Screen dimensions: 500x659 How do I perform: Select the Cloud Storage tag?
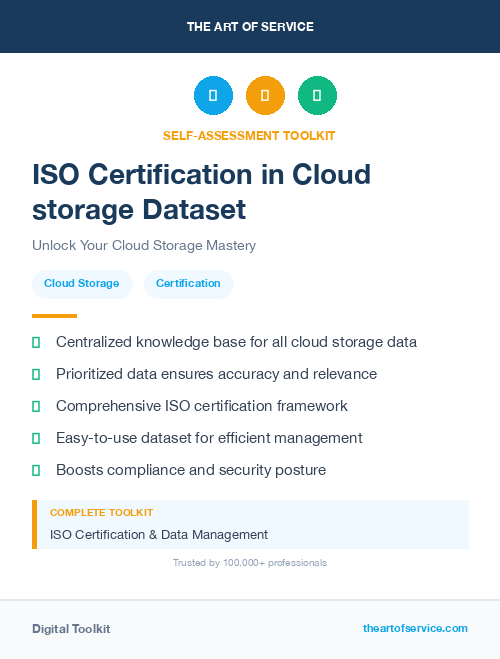click(82, 284)
